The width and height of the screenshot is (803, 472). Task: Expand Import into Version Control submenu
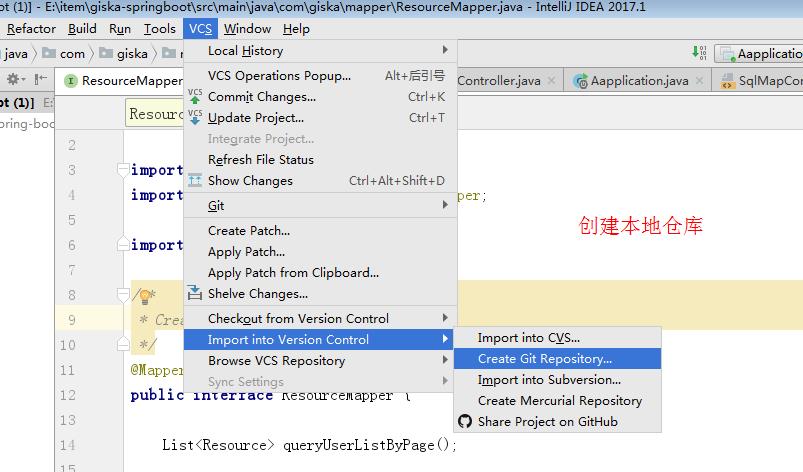click(x=319, y=339)
